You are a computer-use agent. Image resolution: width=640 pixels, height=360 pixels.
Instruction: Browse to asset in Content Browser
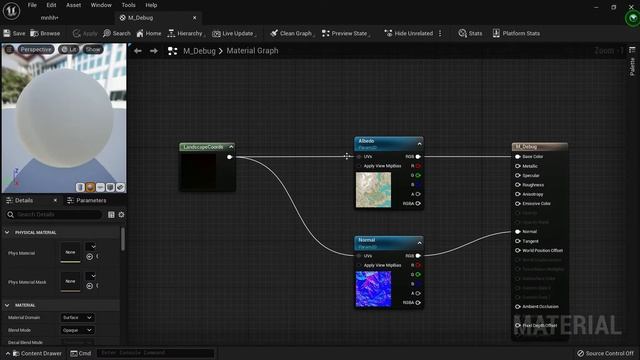point(45,33)
